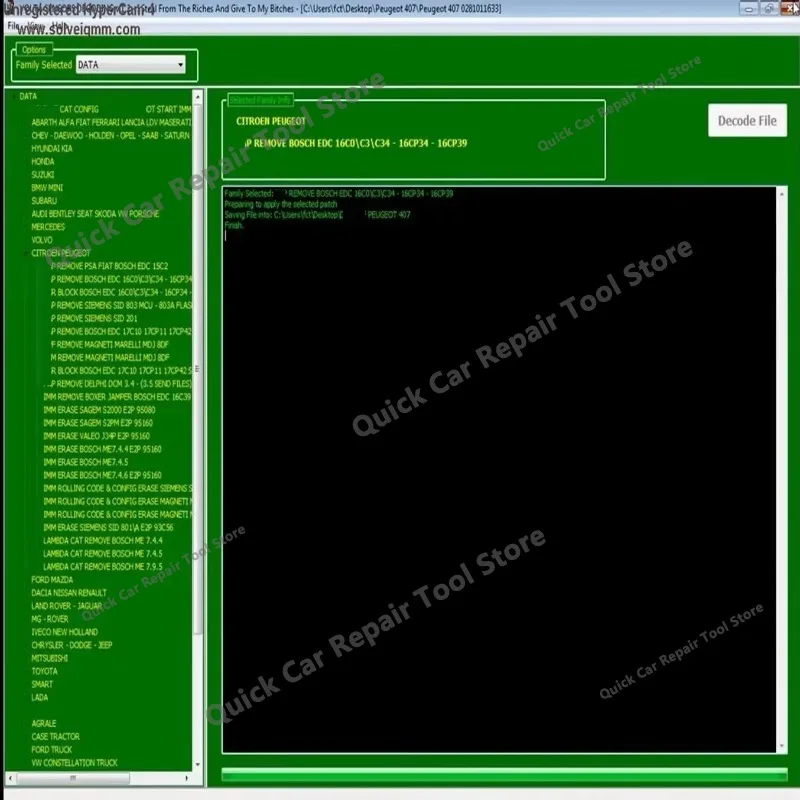
Task: Open the Family Selected dropdown showing DATA
Action: [130, 65]
